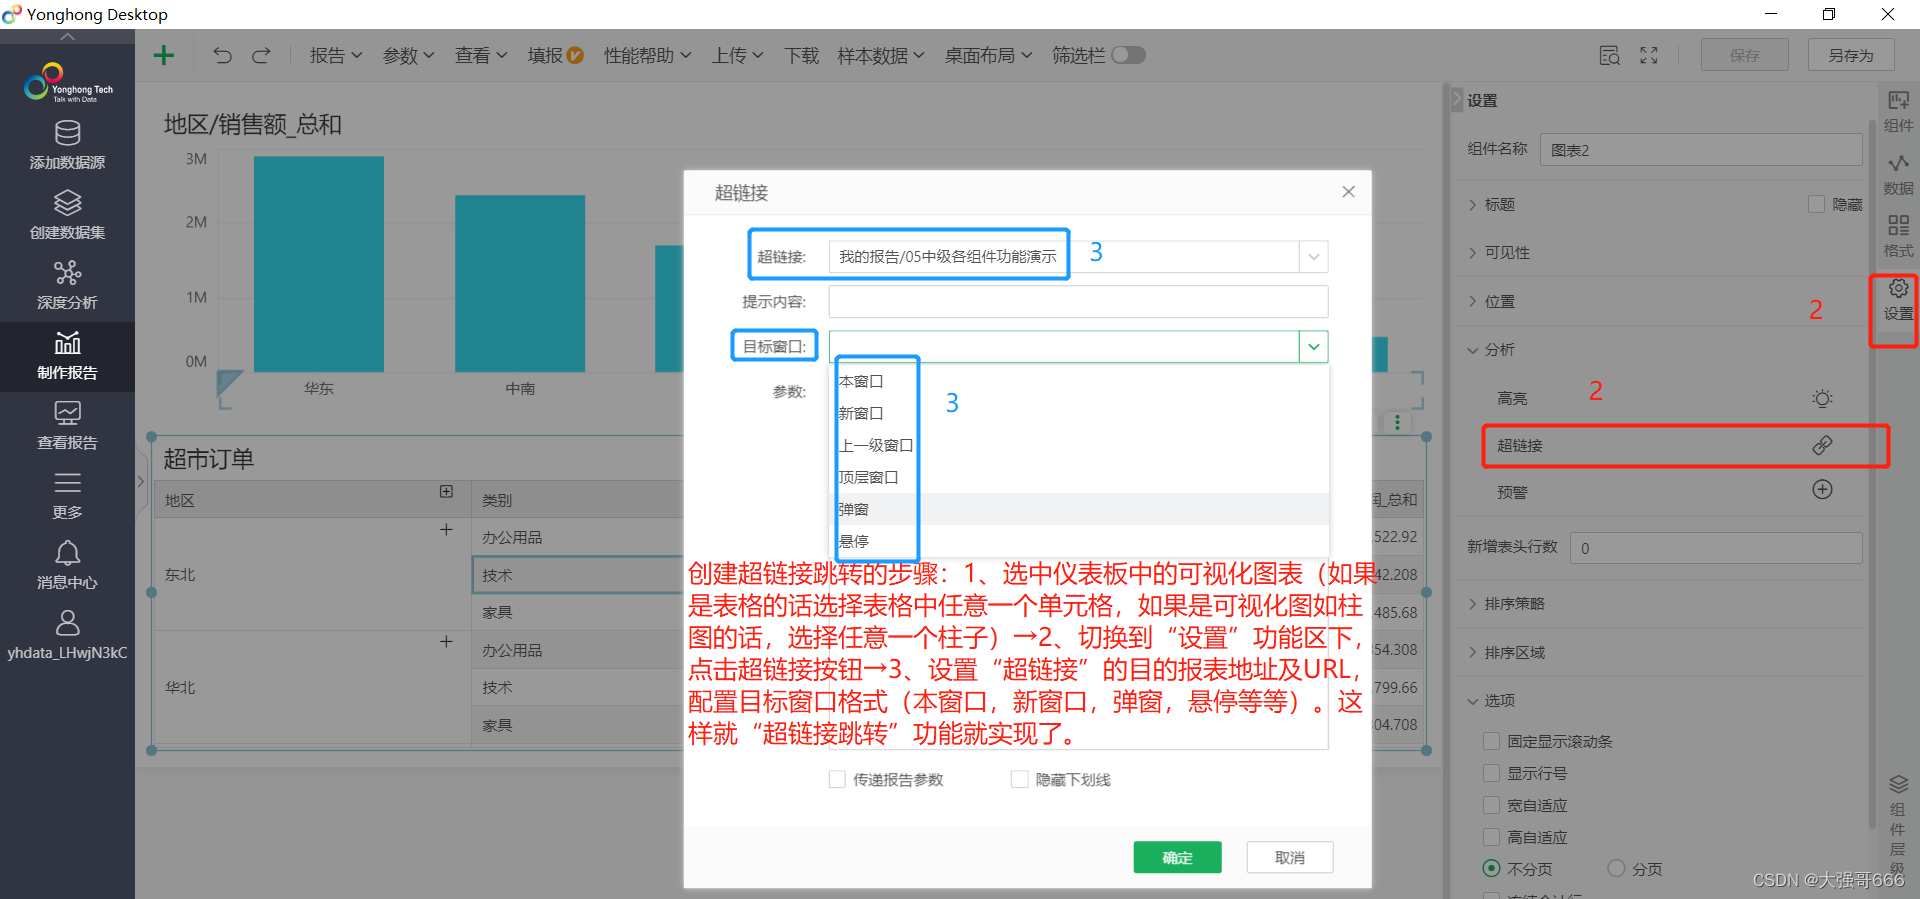Viewport: 1920px width, 899px height.
Task: Open the 参数 menu
Action: pyautogui.click(x=408, y=55)
